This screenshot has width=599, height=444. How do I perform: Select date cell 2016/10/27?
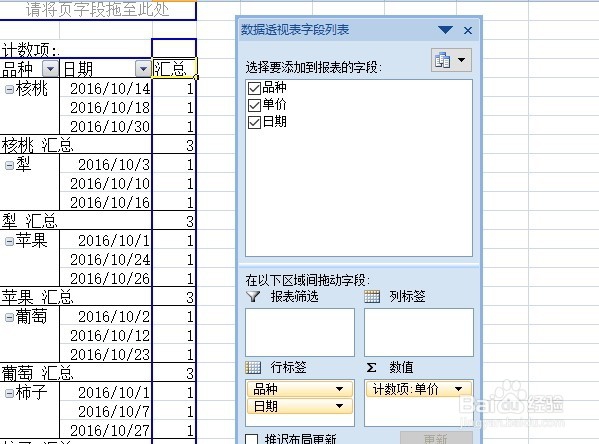click(106, 430)
